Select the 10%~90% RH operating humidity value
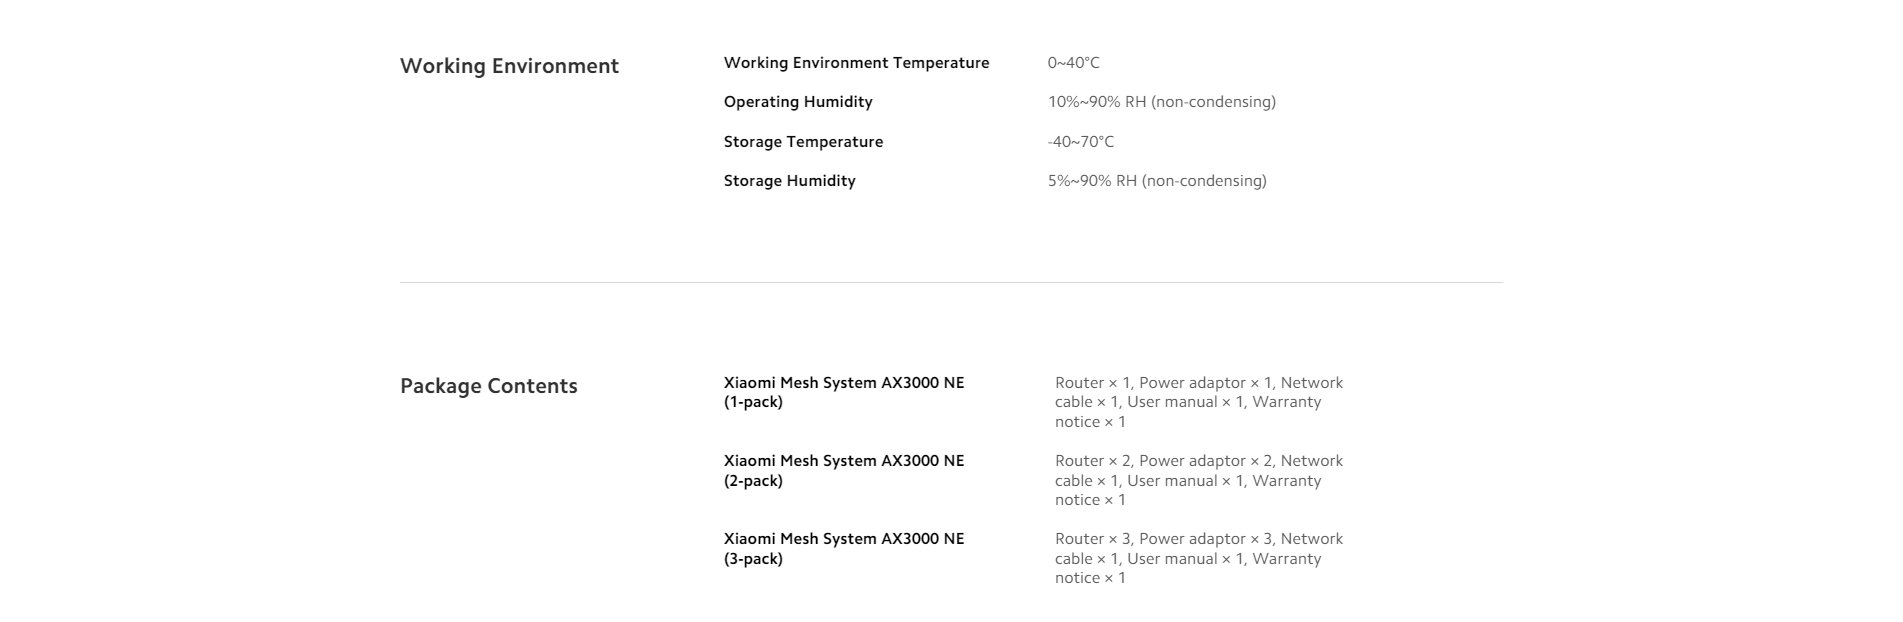1903x622 pixels. coord(1162,102)
